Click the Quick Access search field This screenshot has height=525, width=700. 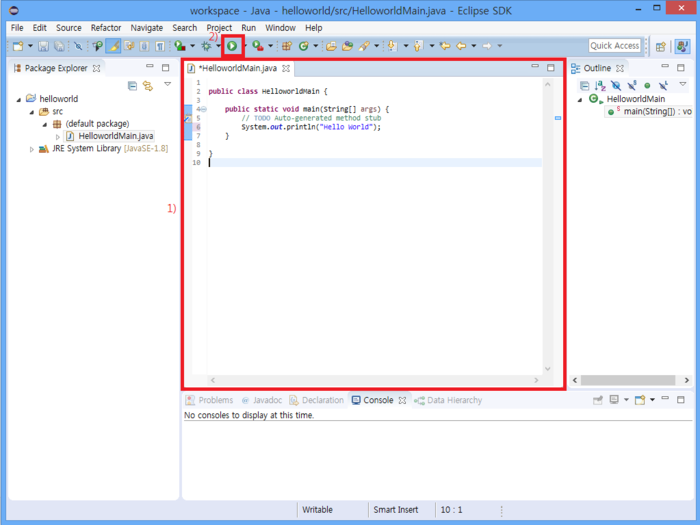click(x=615, y=46)
